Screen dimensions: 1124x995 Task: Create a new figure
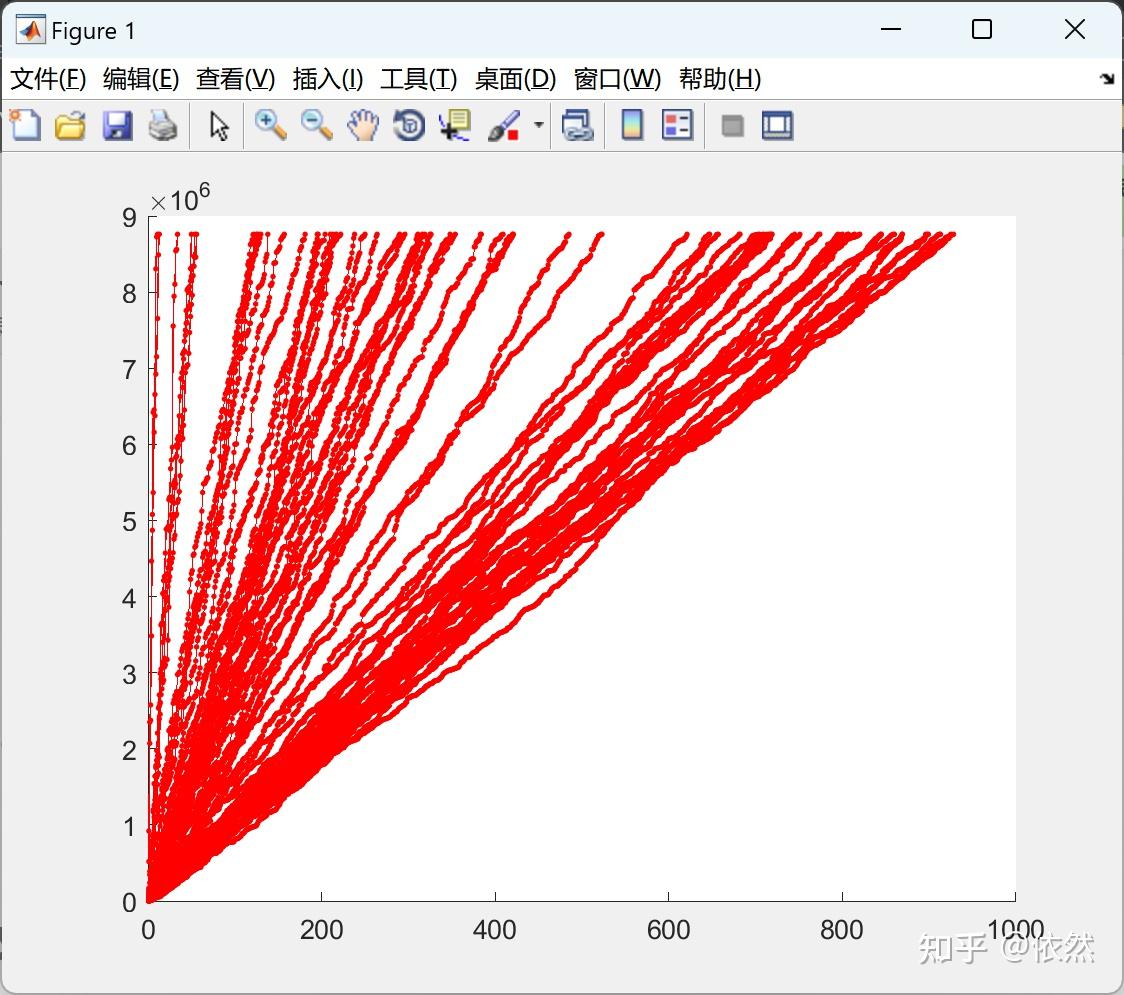click(x=25, y=125)
